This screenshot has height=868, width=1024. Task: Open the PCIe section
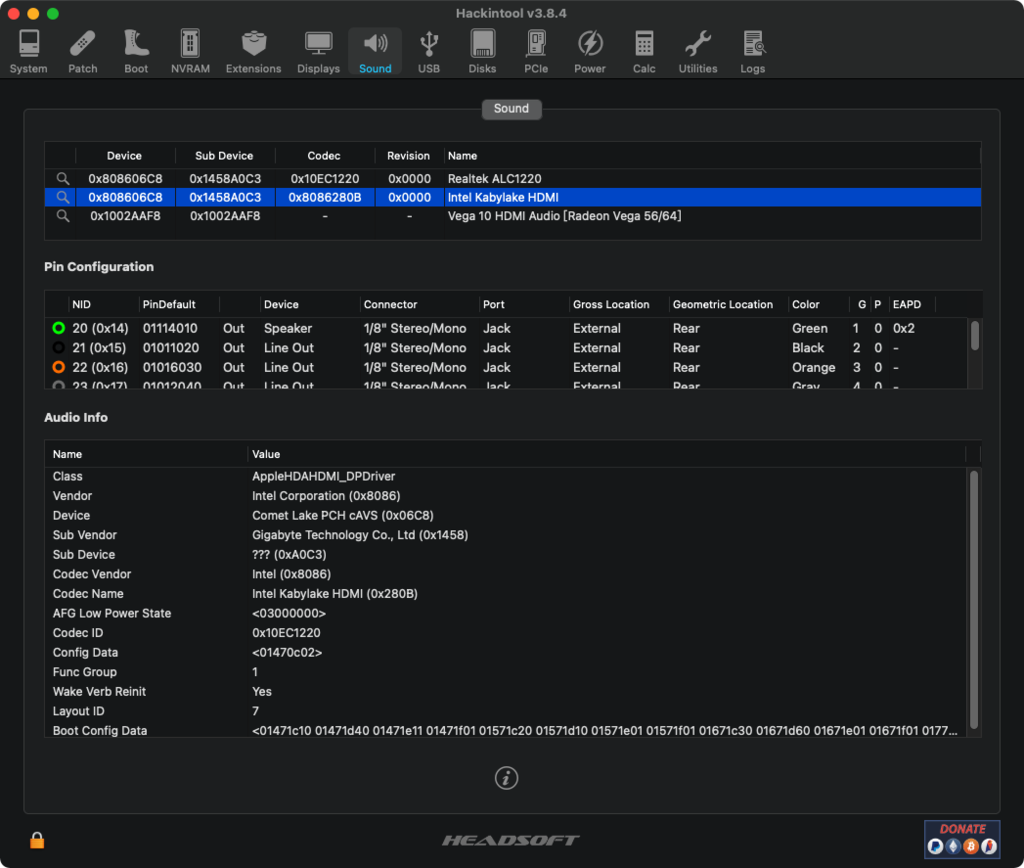536,52
